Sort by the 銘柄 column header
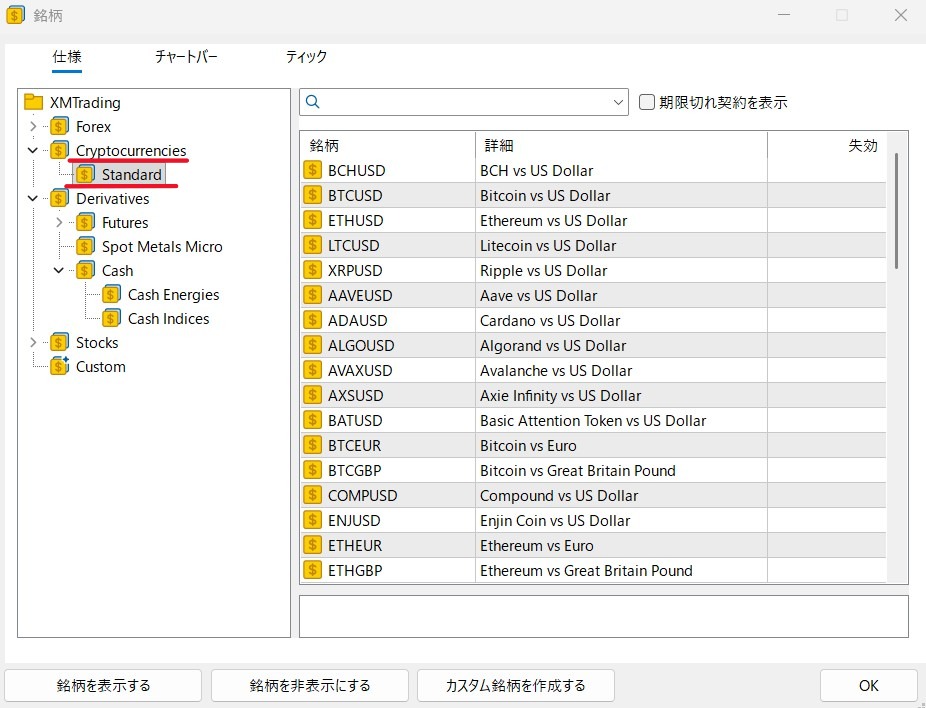This screenshot has width=926, height=708. [387, 145]
